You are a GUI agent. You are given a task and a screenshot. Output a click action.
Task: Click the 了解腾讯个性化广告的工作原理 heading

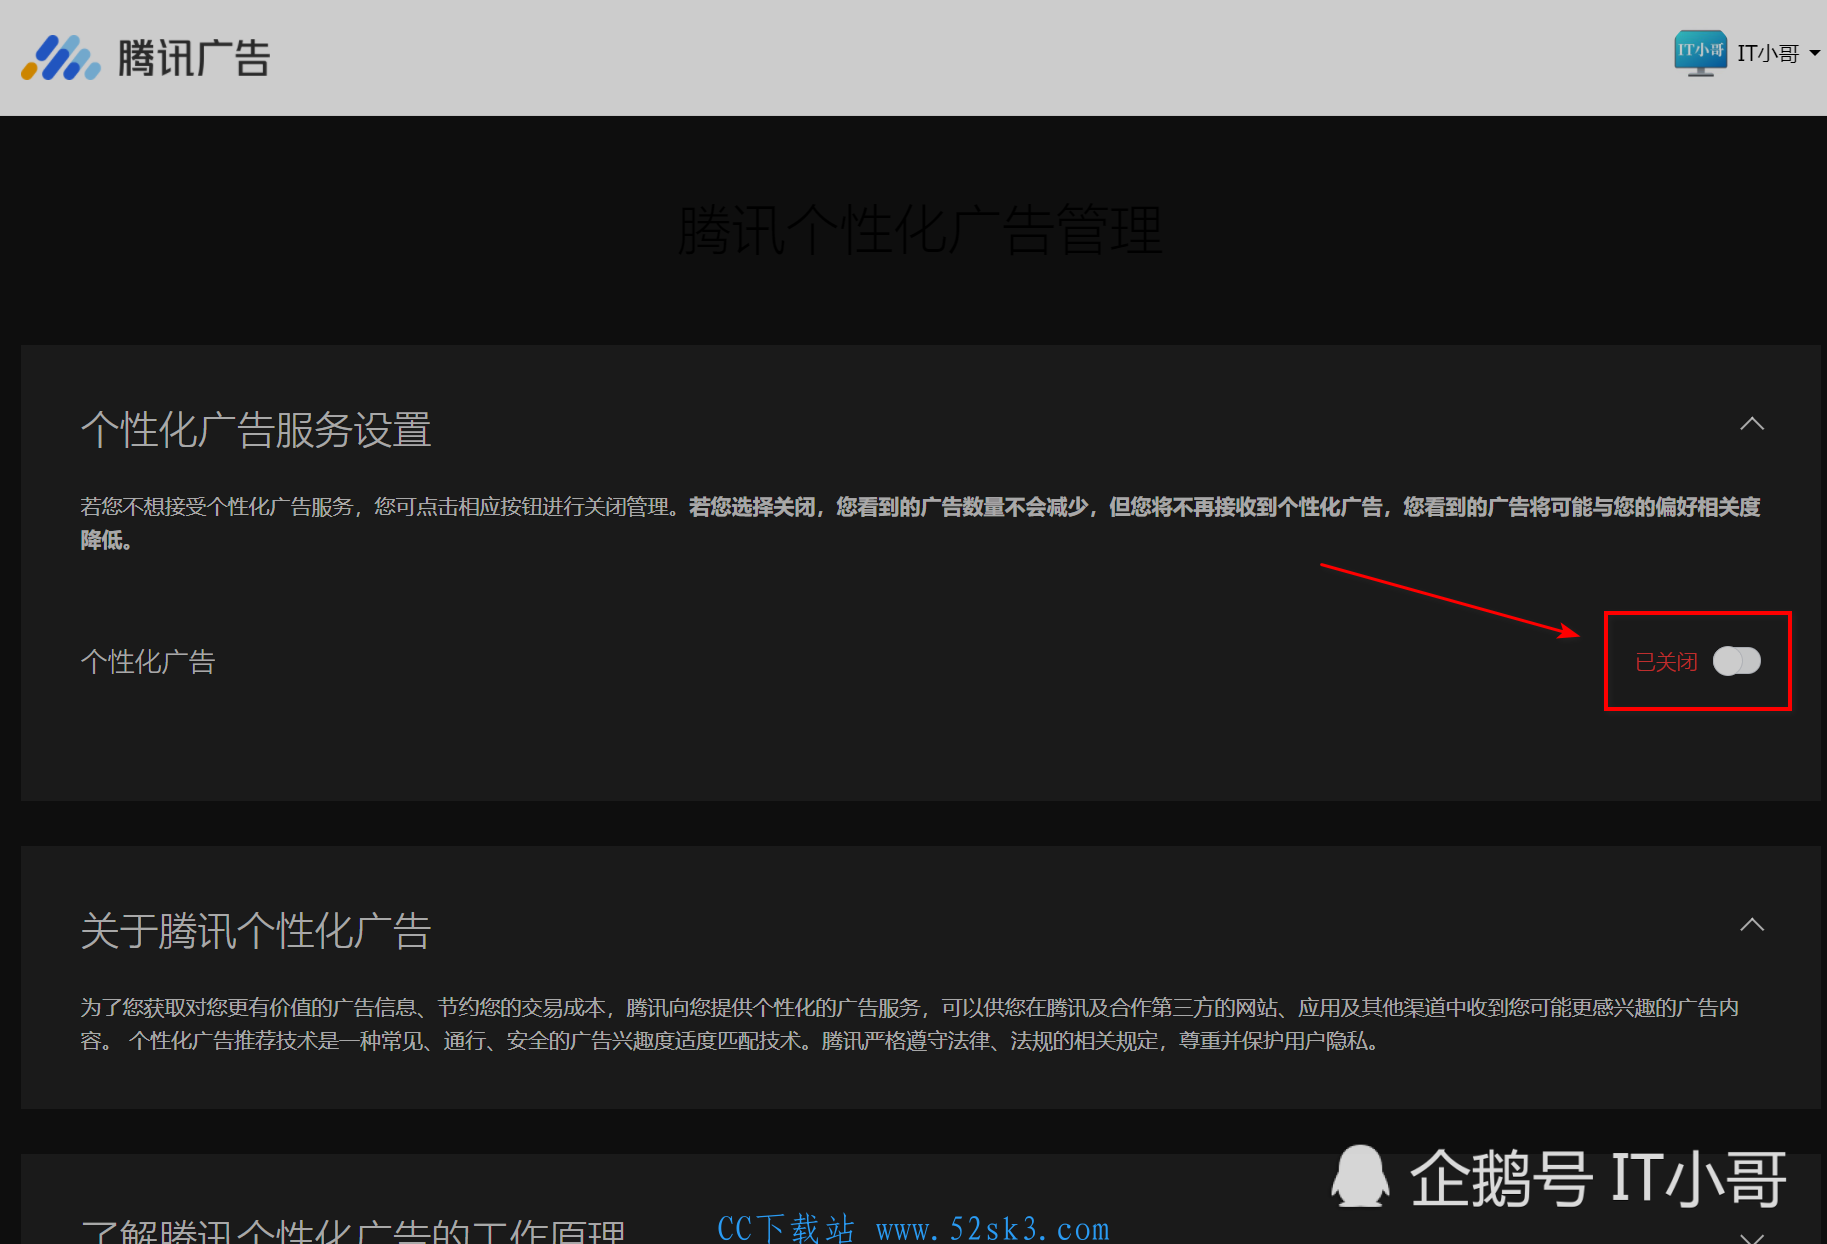pos(353,1232)
